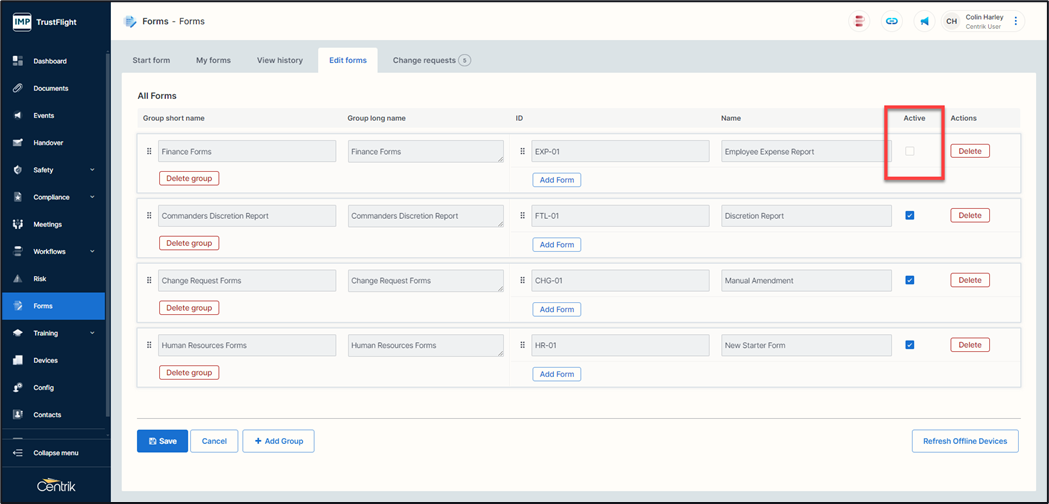The height and width of the screenshot is (504, 1049).
Task: Open the Change requests tab
Action: pos(424,60)
